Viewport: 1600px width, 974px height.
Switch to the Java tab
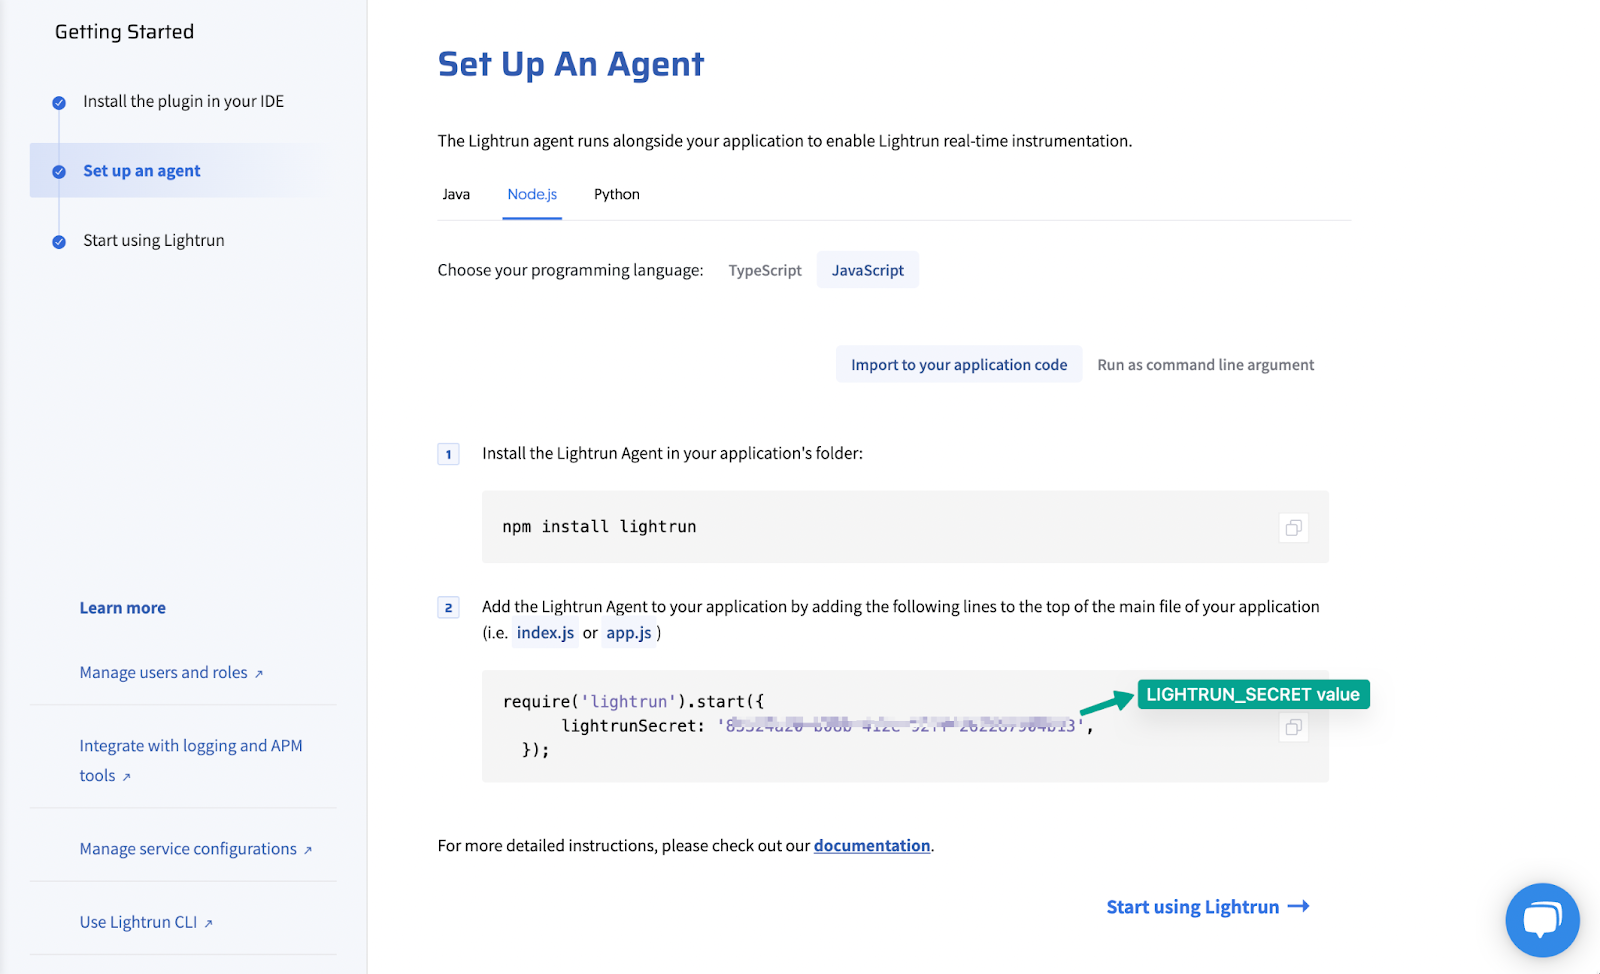click(x=456, y=194)
